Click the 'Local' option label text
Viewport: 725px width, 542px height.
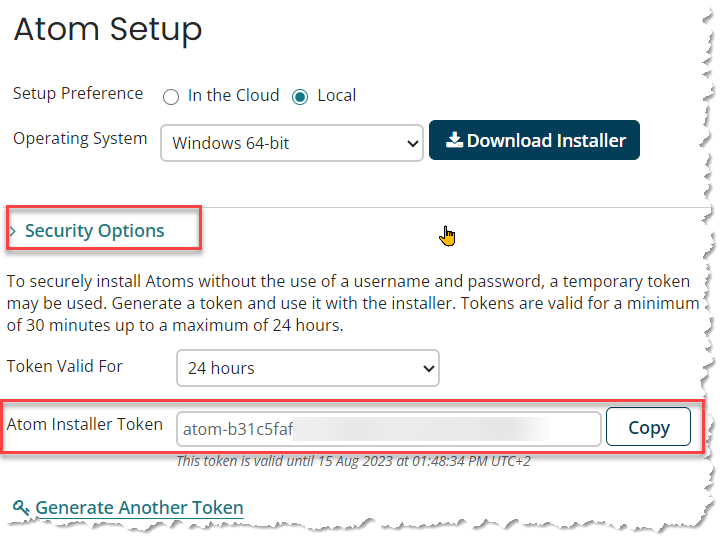click(x=337, y=95)
